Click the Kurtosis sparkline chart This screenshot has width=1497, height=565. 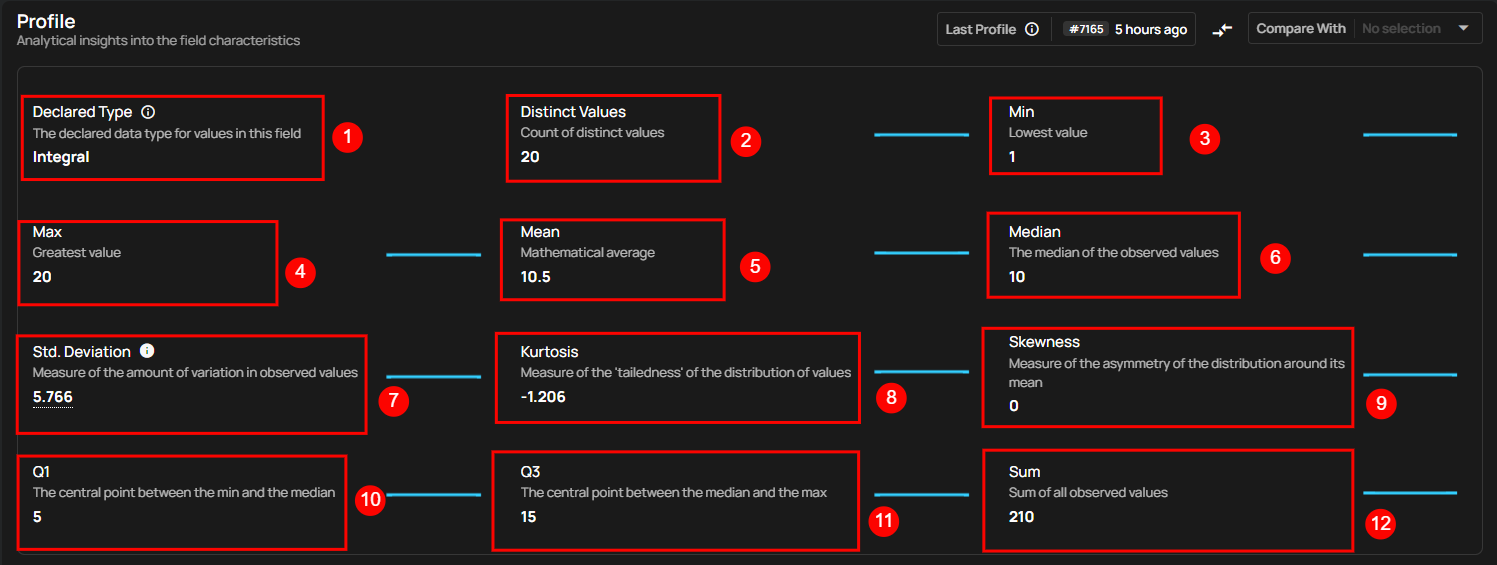pos(921,372)
